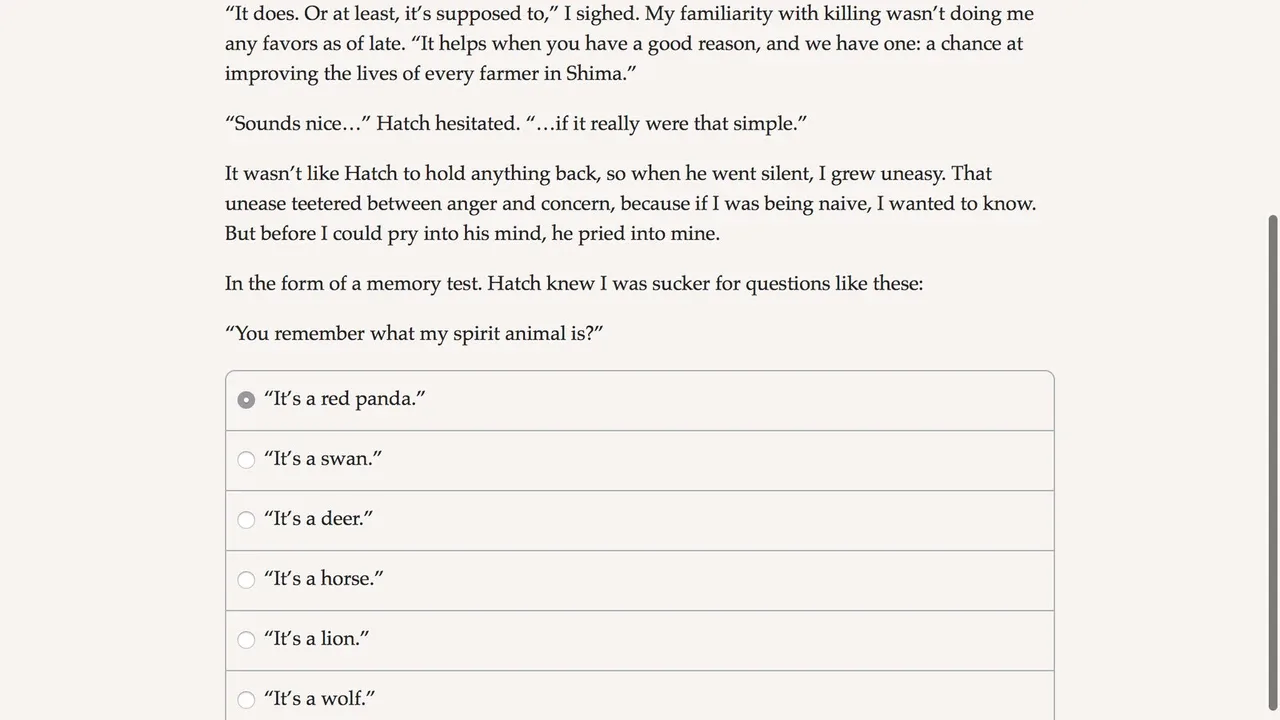Click the "In the form of a memory test" line
This screenshot has height=720, width=1280.
[x=574, y=283]
